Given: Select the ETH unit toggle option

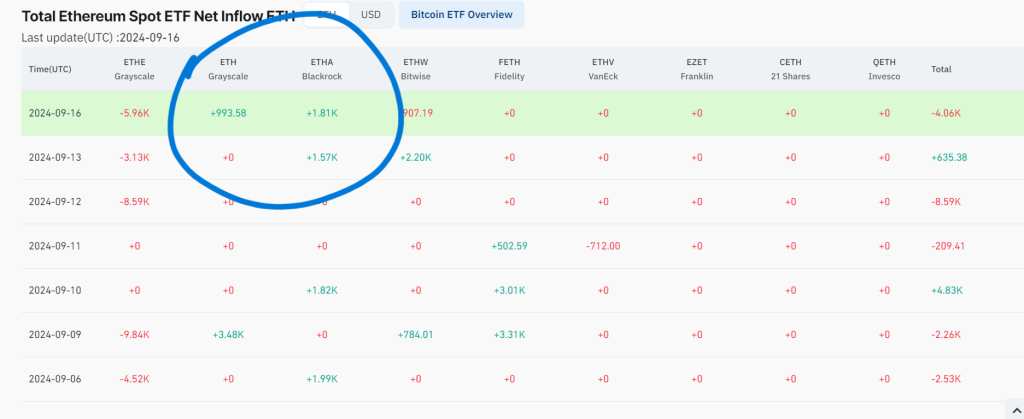Looking at the screenshot, I should [x=326, y=15].
